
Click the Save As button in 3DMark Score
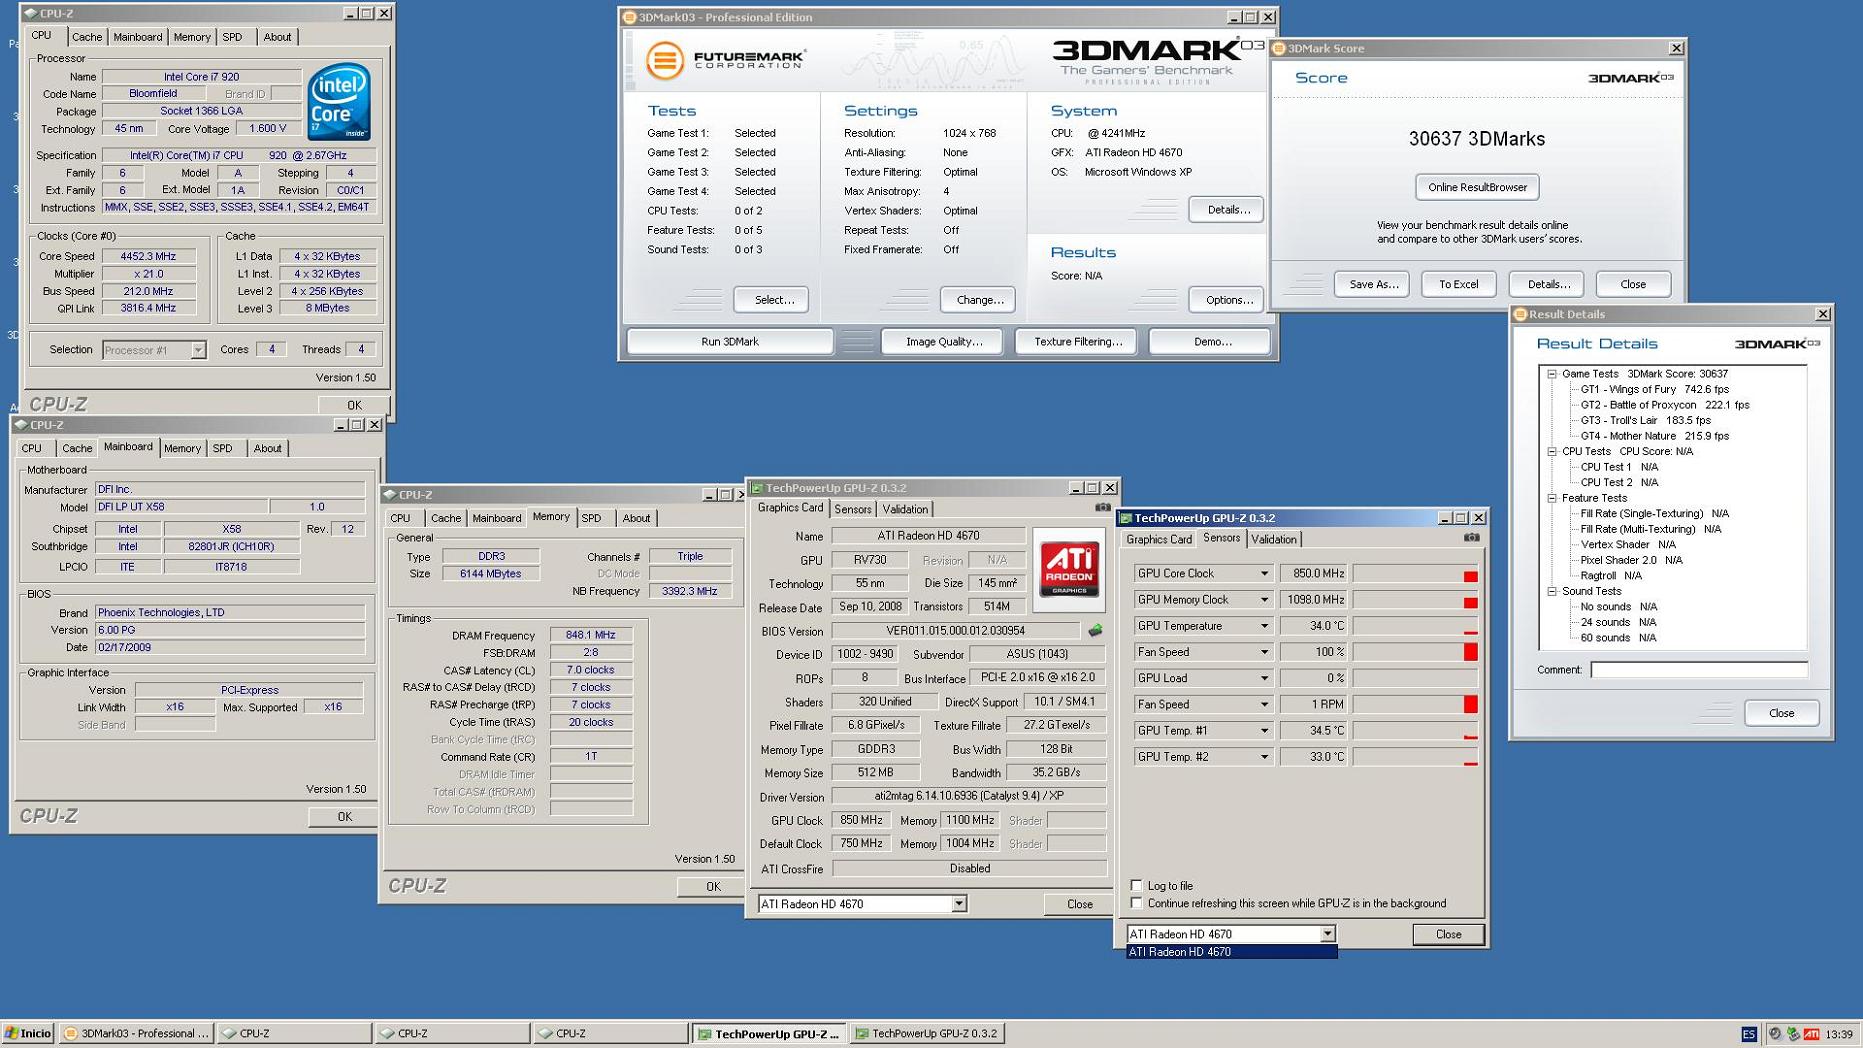(x=1372, y=284)
